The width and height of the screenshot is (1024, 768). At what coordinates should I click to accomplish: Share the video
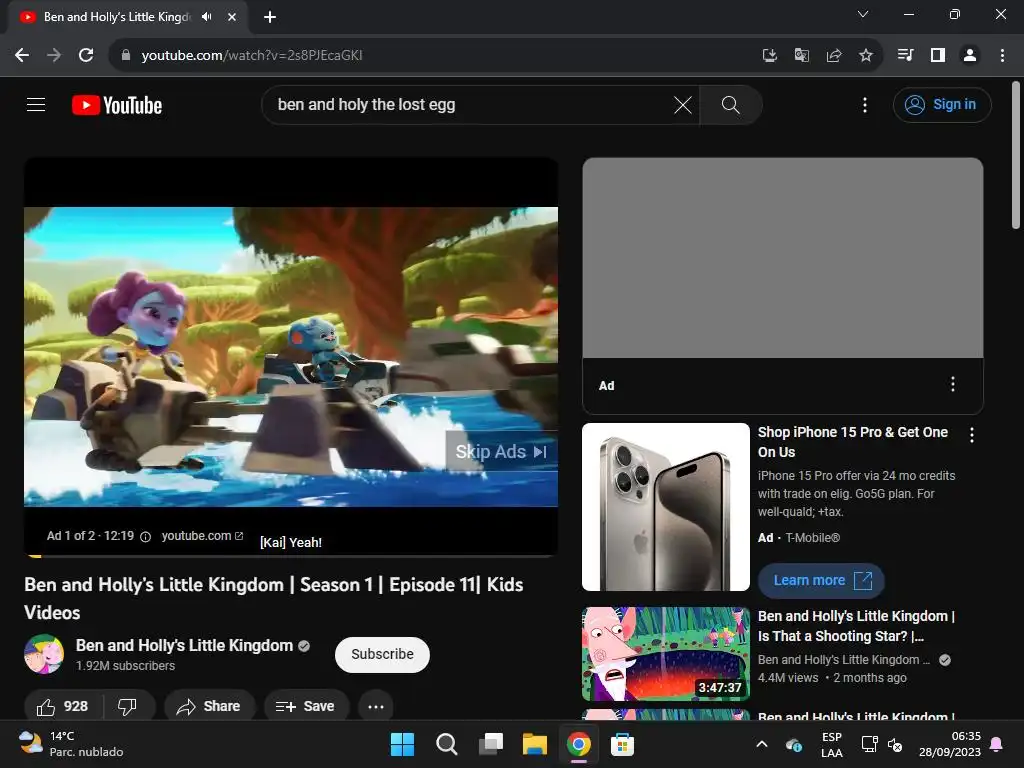pos(209,706)
